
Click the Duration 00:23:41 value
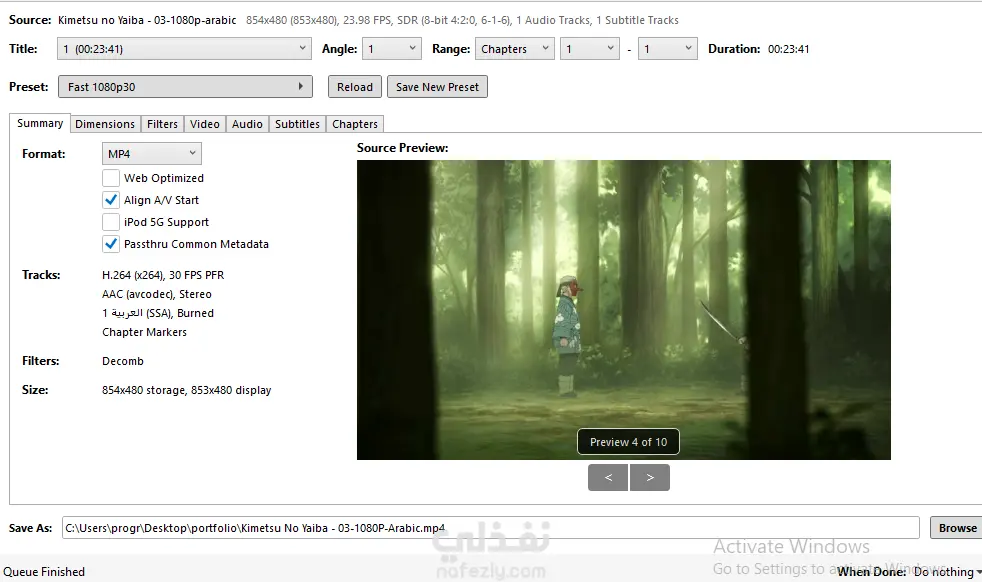788,49
